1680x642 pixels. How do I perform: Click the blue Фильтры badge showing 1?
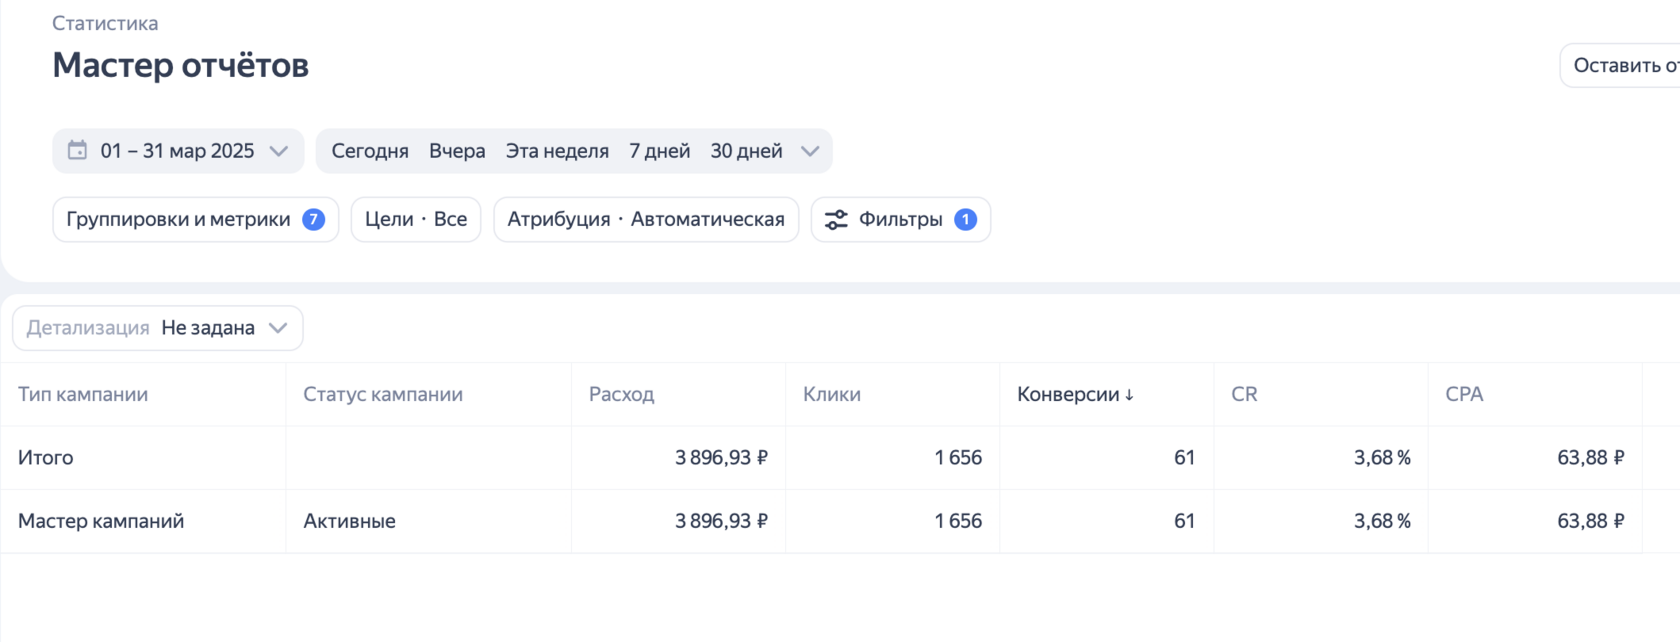965,220
